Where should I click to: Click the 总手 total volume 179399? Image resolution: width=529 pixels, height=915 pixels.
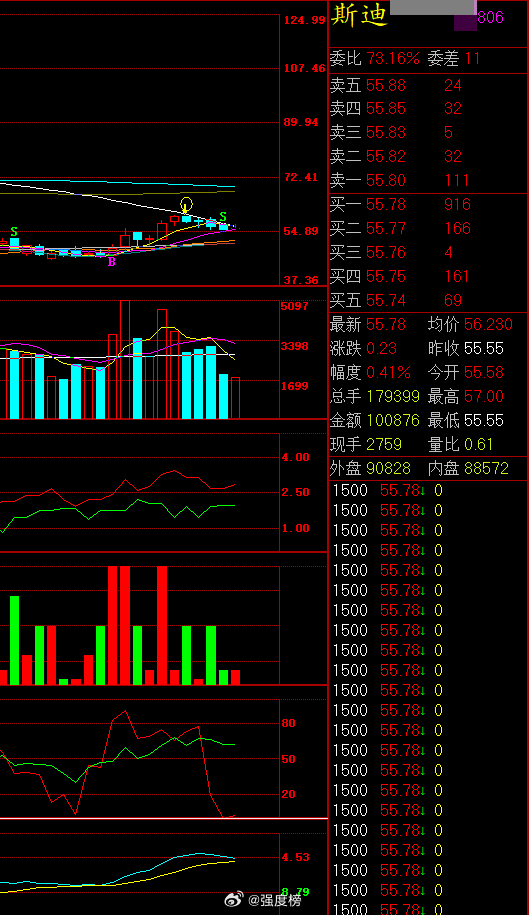(393, 396)
